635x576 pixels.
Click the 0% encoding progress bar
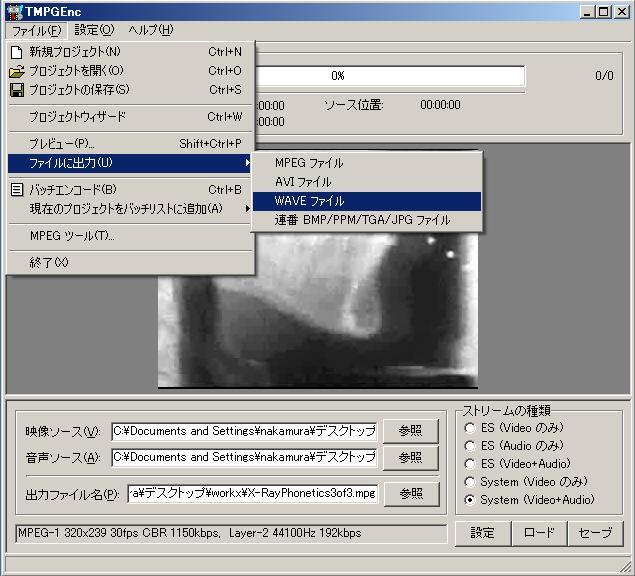[x=390, y=76]
